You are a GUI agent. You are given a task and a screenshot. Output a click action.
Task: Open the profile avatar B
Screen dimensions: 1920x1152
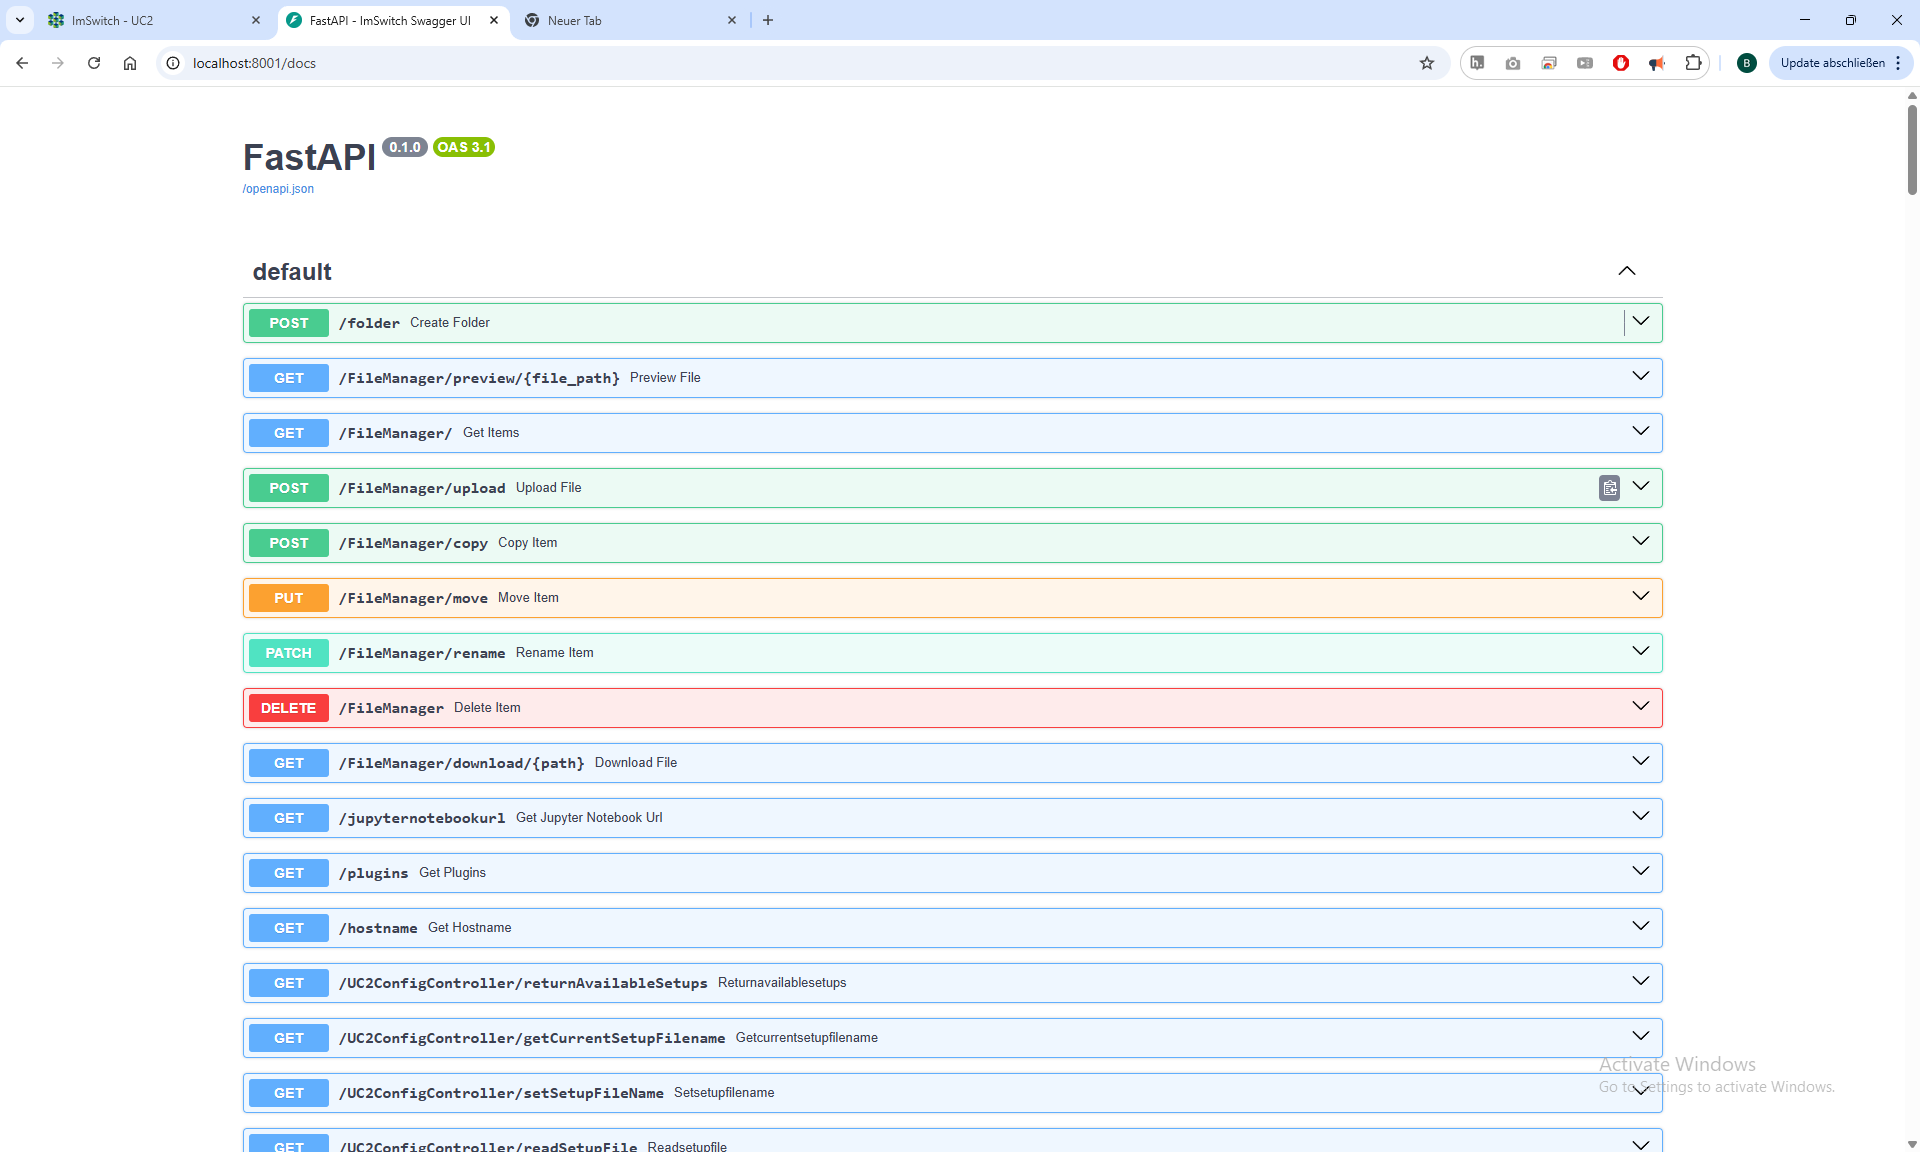point(1747,63)
